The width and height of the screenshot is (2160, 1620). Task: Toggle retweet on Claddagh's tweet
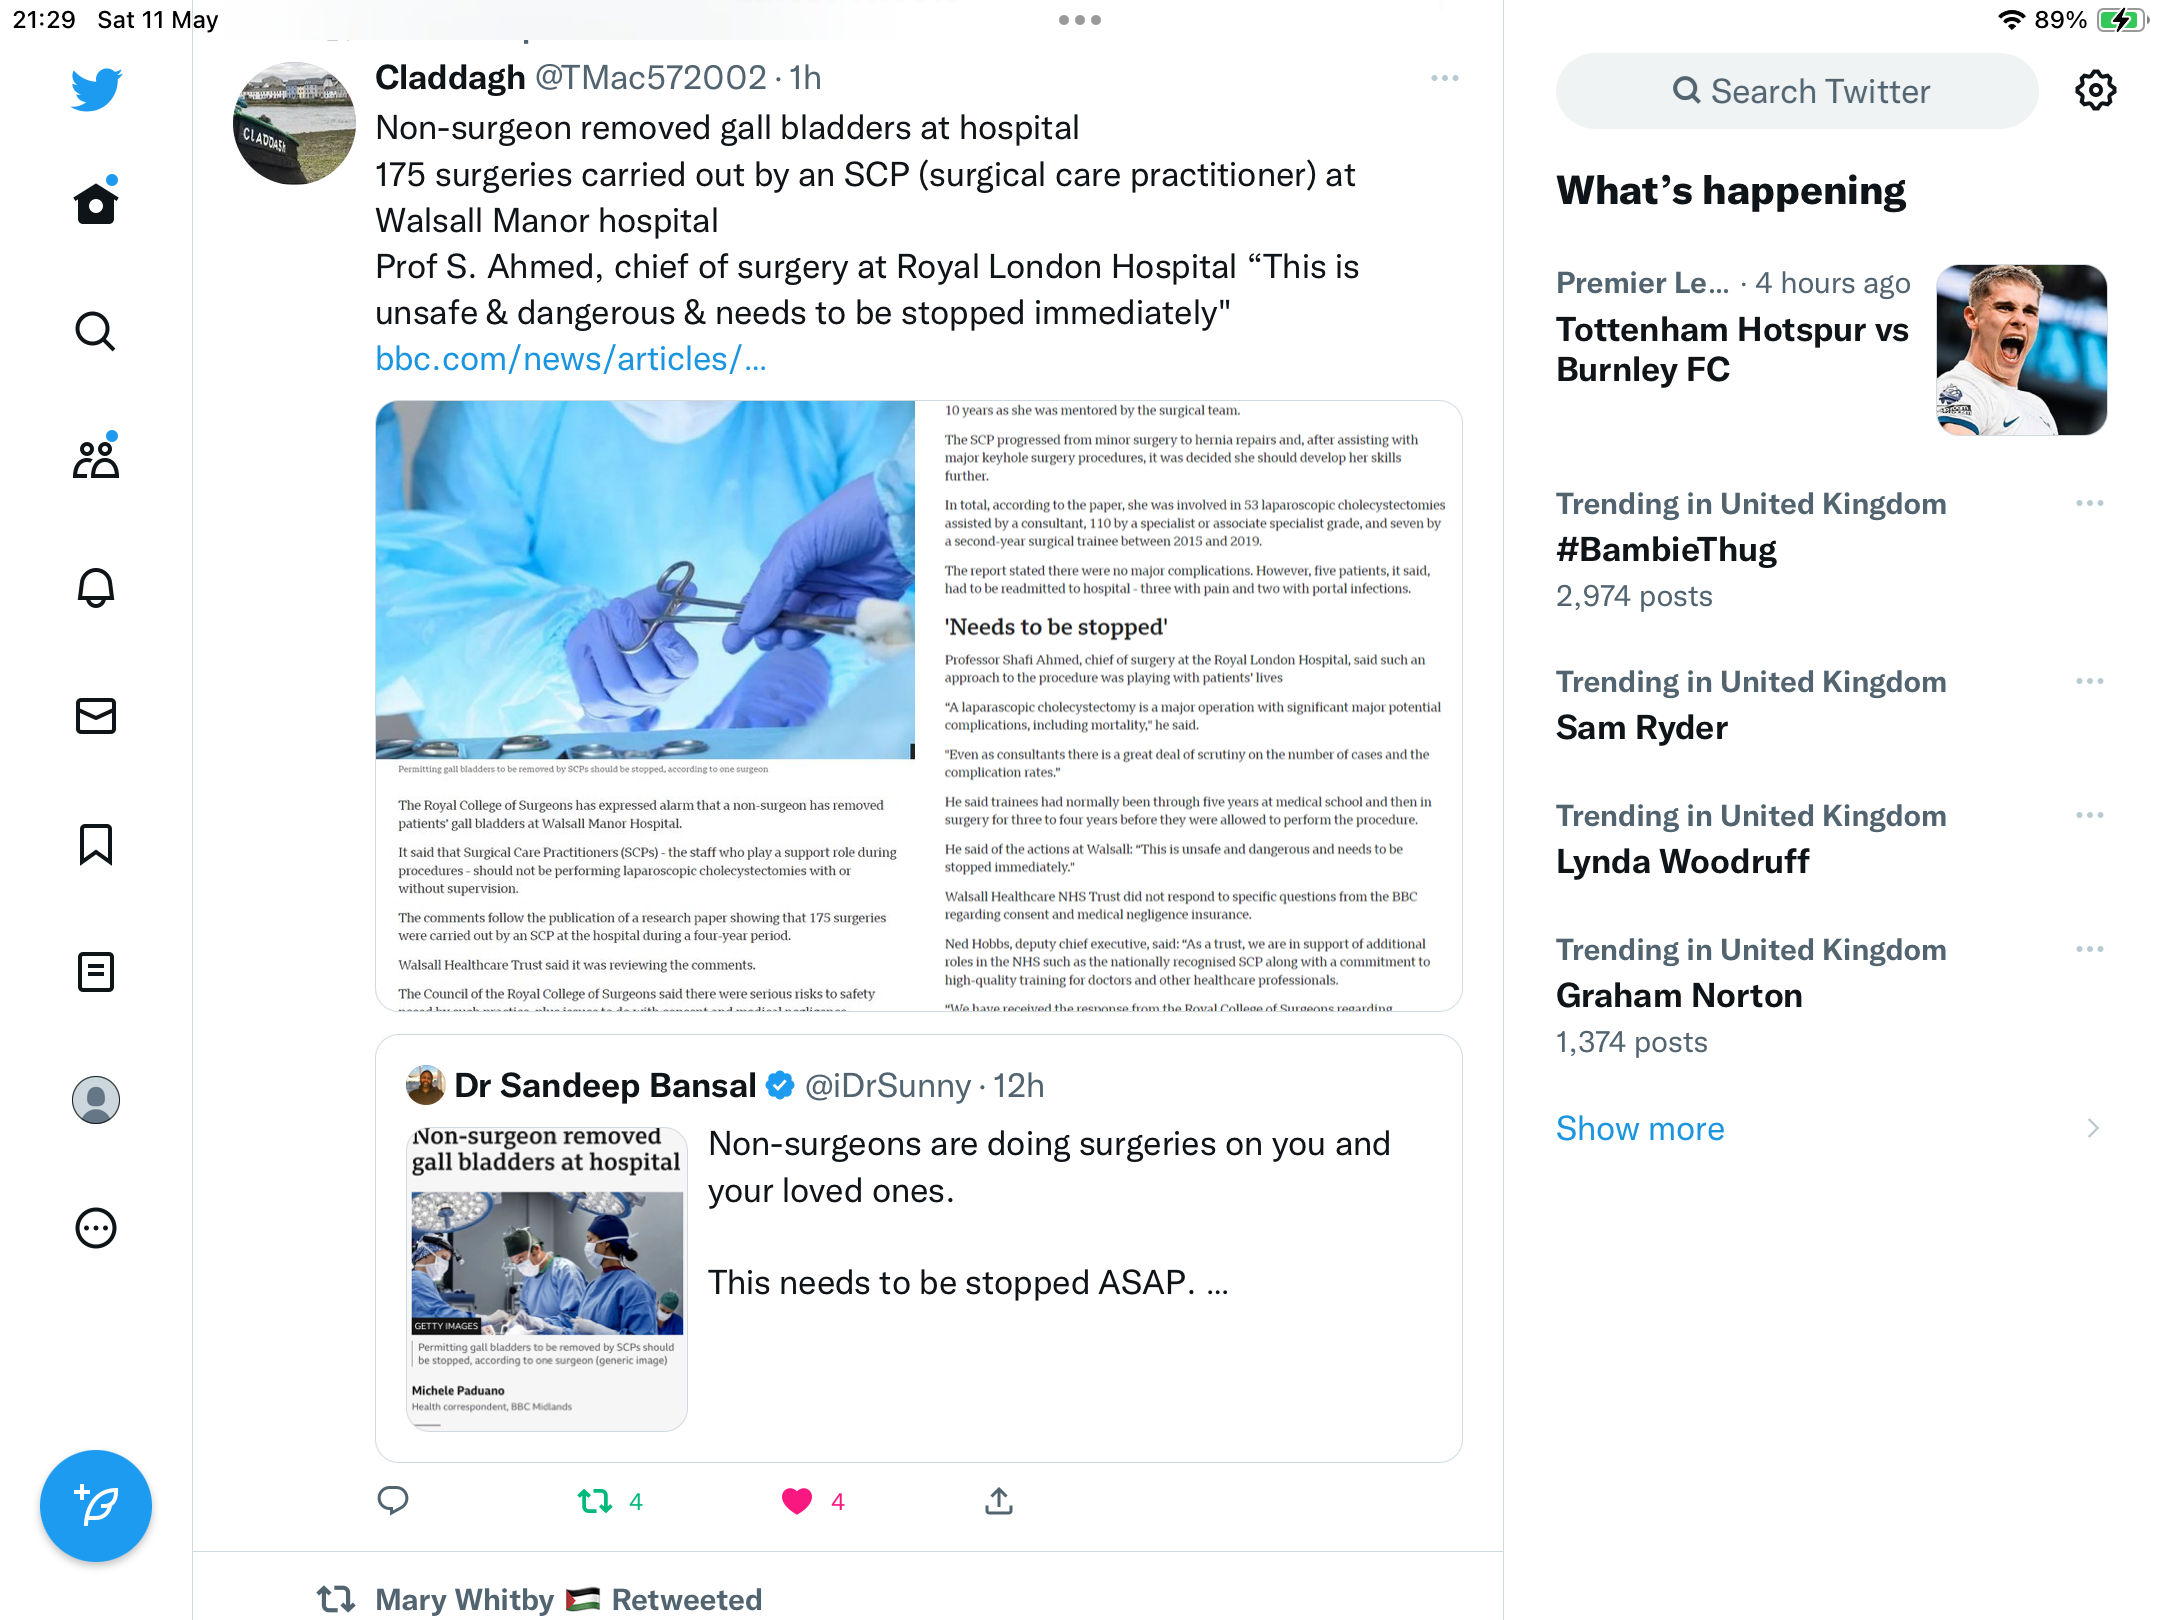click(x=595, y=1501)
